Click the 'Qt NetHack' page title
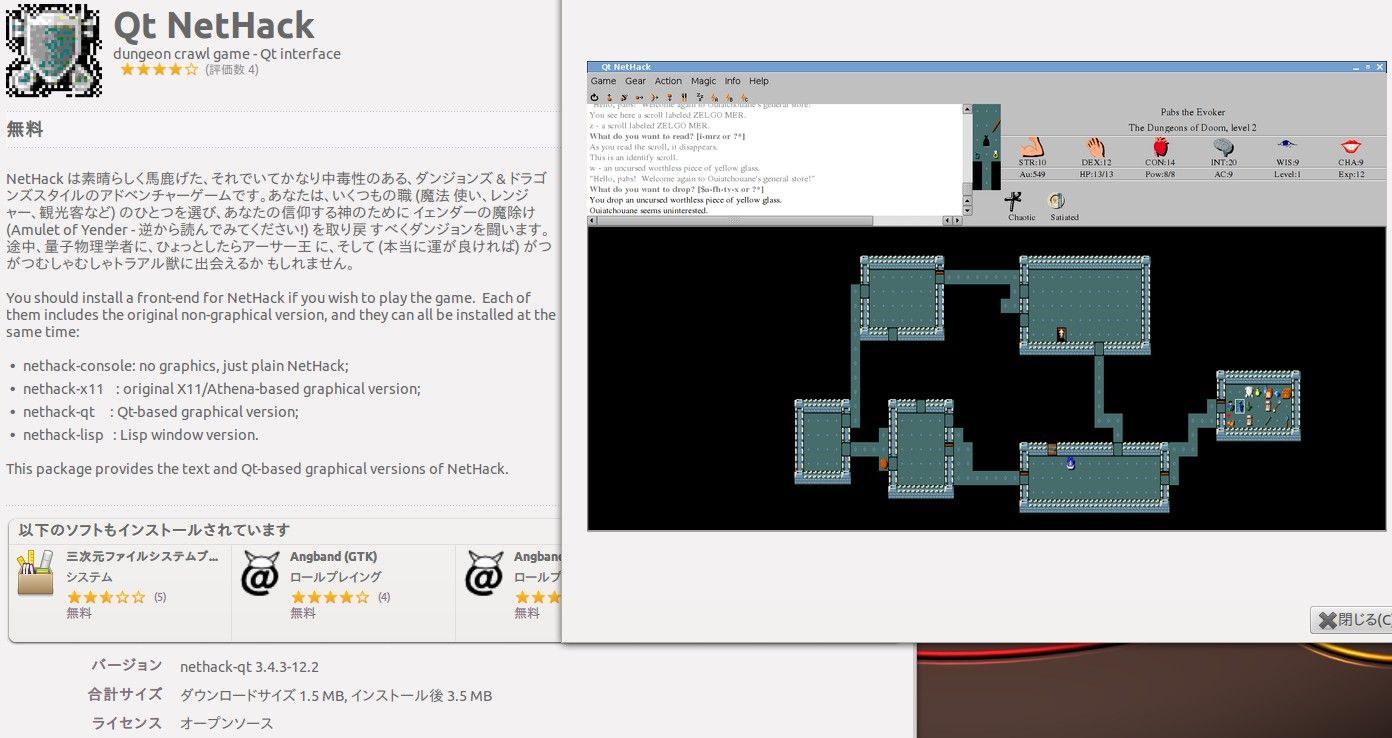 click(214, 25)
